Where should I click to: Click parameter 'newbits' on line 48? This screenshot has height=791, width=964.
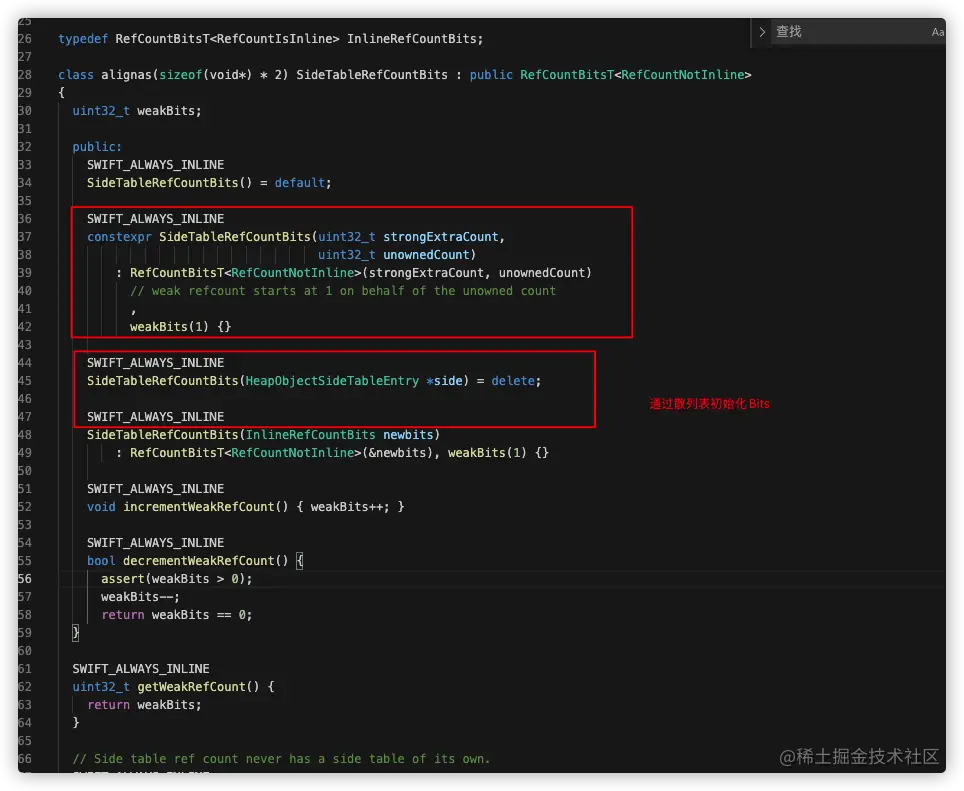coord(408,435)
